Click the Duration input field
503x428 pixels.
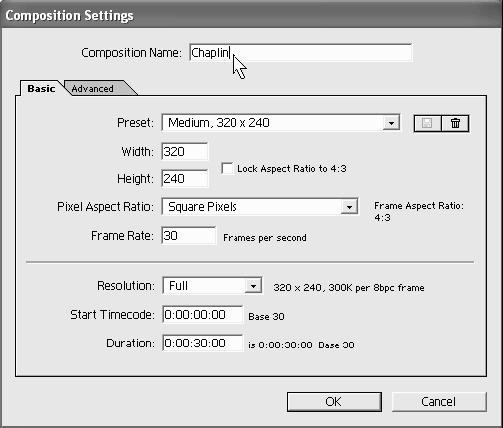pyautogui.click(x=202, y=343)
